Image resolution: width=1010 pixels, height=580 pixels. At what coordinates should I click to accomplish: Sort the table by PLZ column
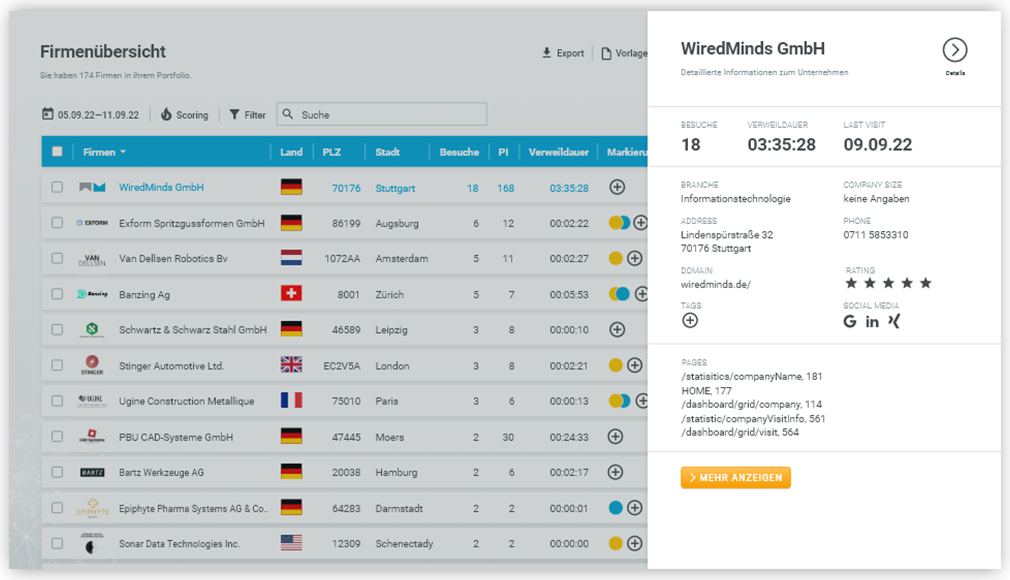(x=332, y=152)
